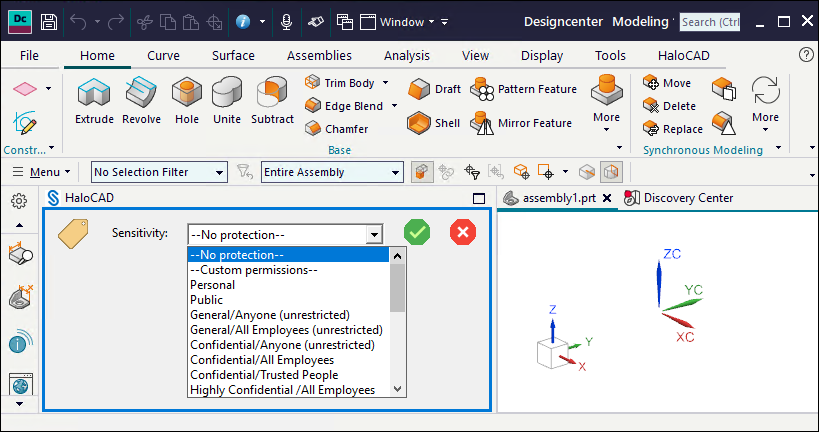Click the blue information icon
The image size is (819, 432).
tap(243, 22)
